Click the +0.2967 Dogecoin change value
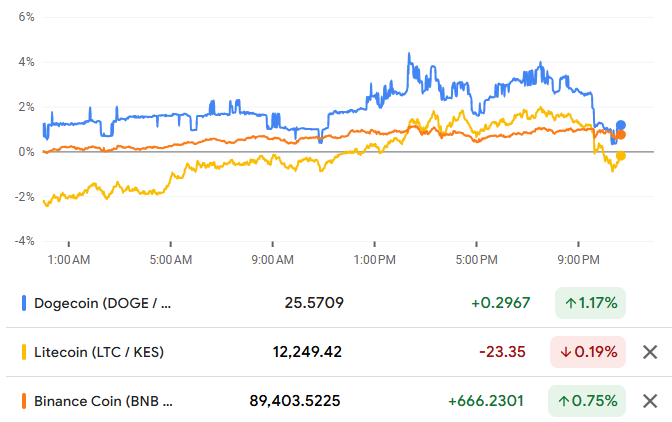672x422 pixels. pos(500,302)
